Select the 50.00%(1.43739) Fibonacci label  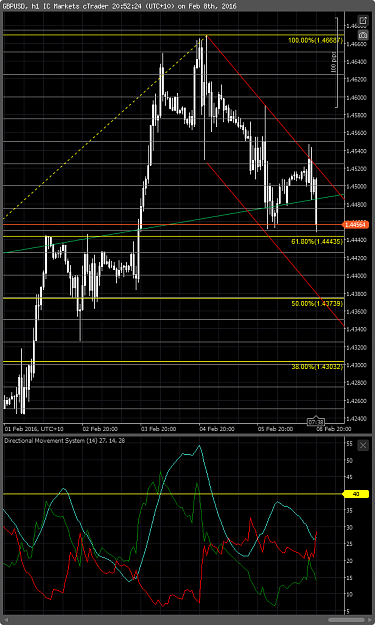317,304
